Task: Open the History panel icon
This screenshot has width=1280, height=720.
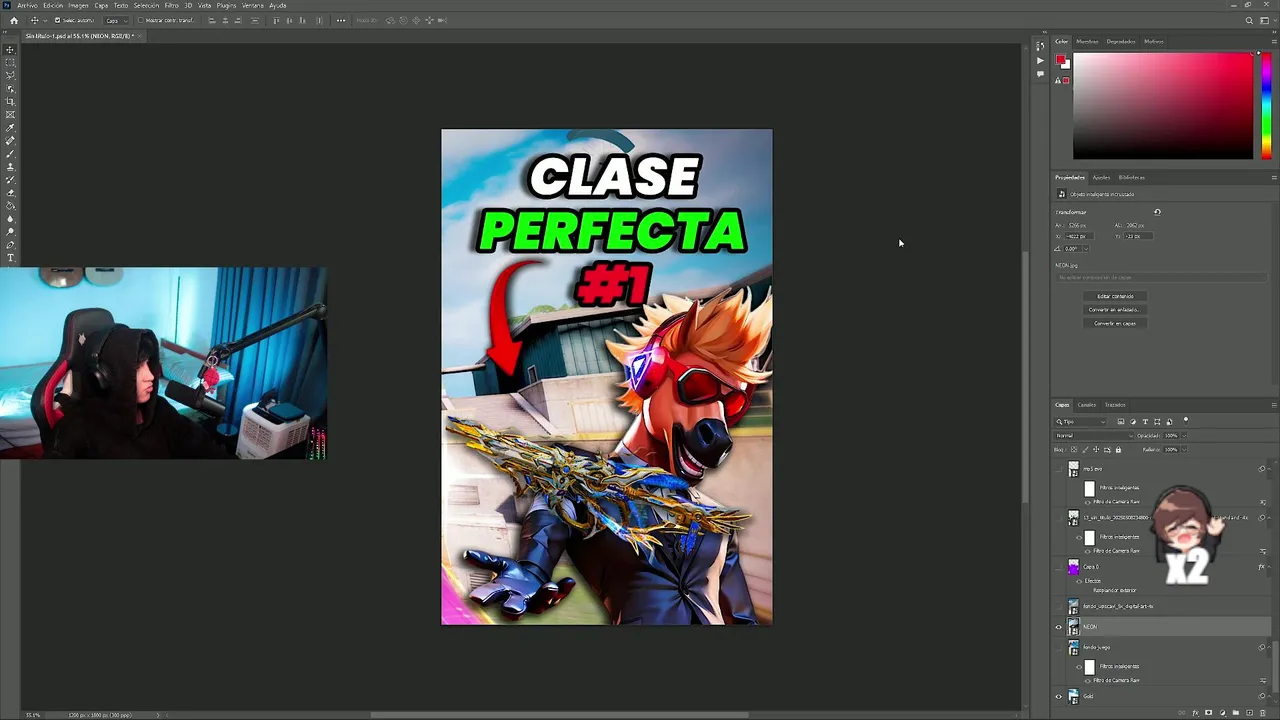Action: click(1040, 46)
